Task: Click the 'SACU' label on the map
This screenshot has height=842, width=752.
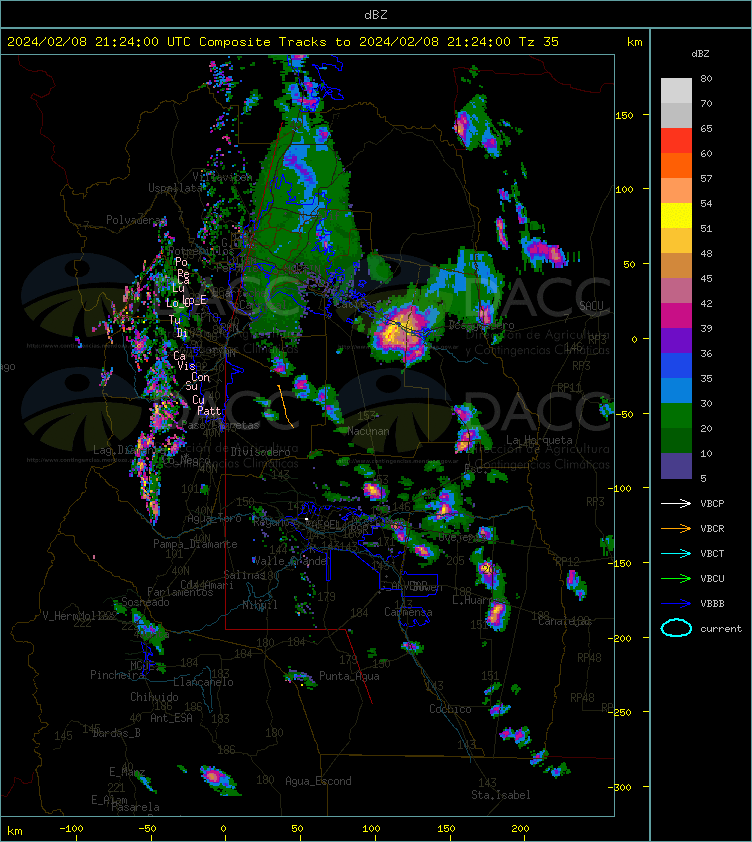Action: click(591, 306)
